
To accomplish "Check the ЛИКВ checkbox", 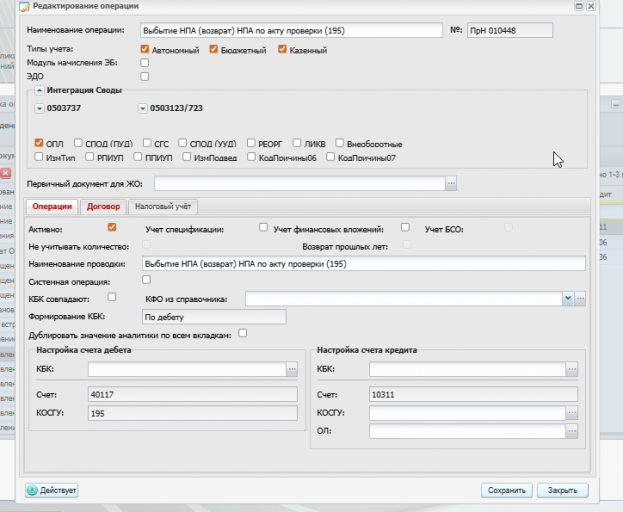I will (x=297, y=143).
